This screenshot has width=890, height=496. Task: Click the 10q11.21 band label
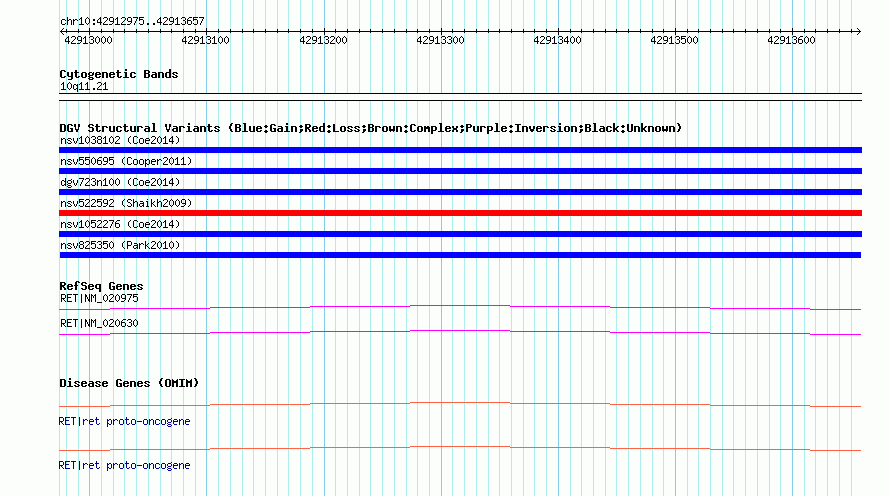(x=84, y=87)
